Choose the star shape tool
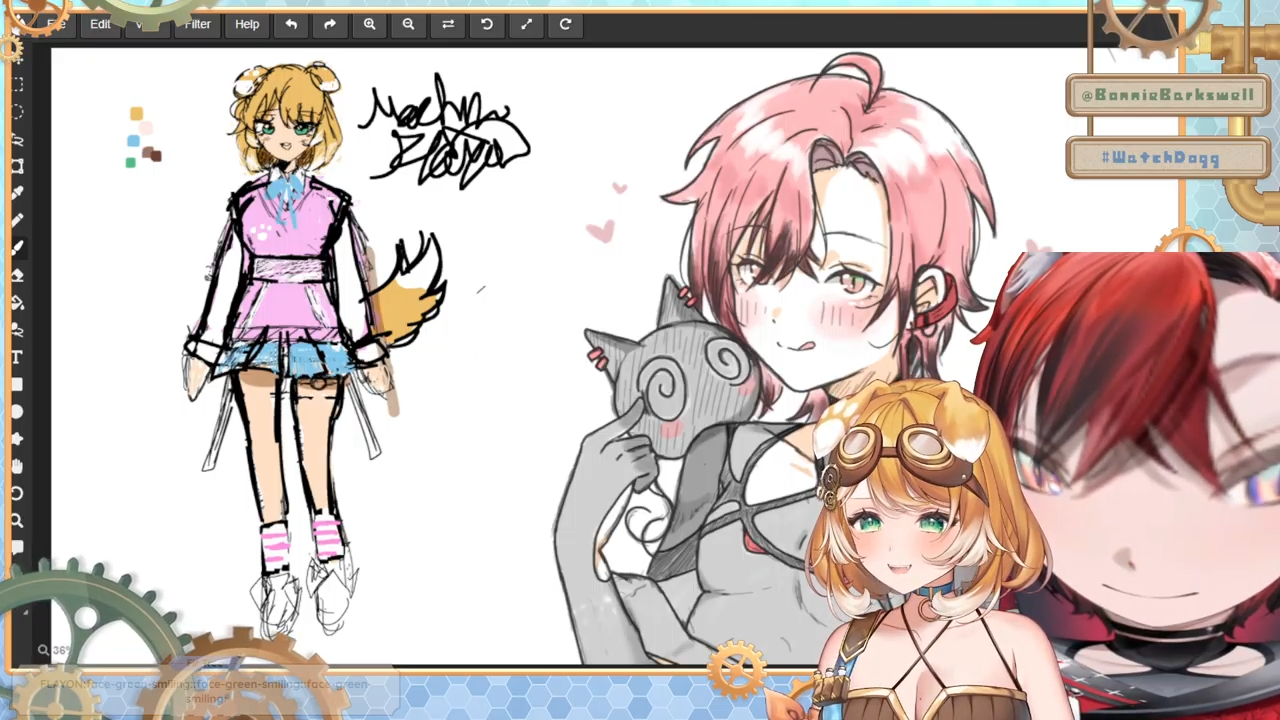The height and width of the screenshot is (720, 1280). [18, 439]
